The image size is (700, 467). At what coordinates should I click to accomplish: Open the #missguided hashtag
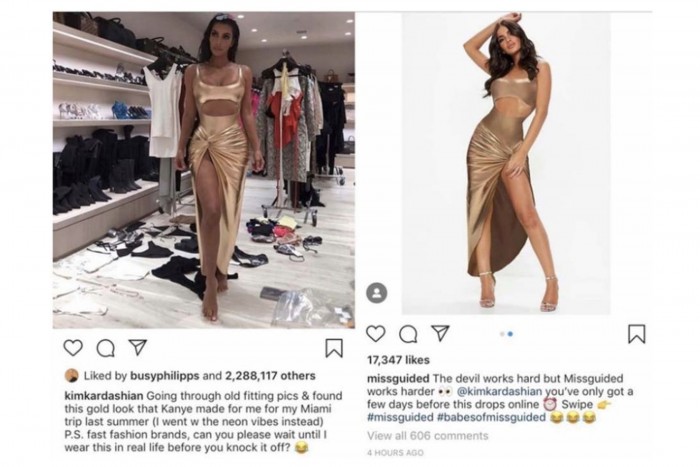(400, 417)
